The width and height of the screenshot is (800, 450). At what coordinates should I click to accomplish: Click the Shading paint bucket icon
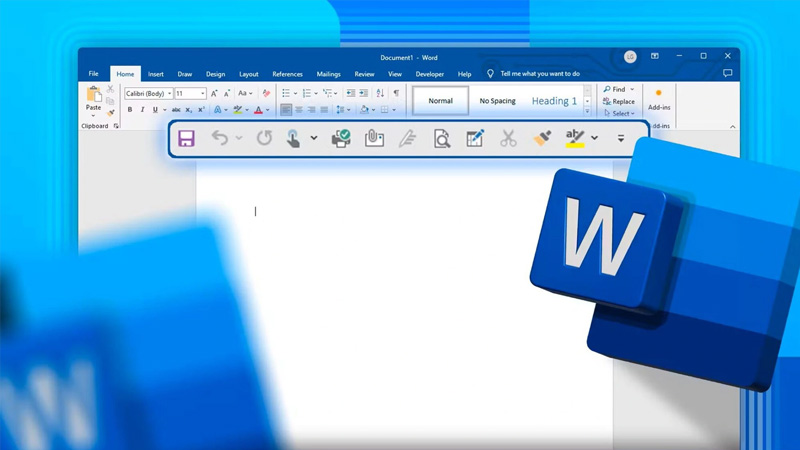364,110
